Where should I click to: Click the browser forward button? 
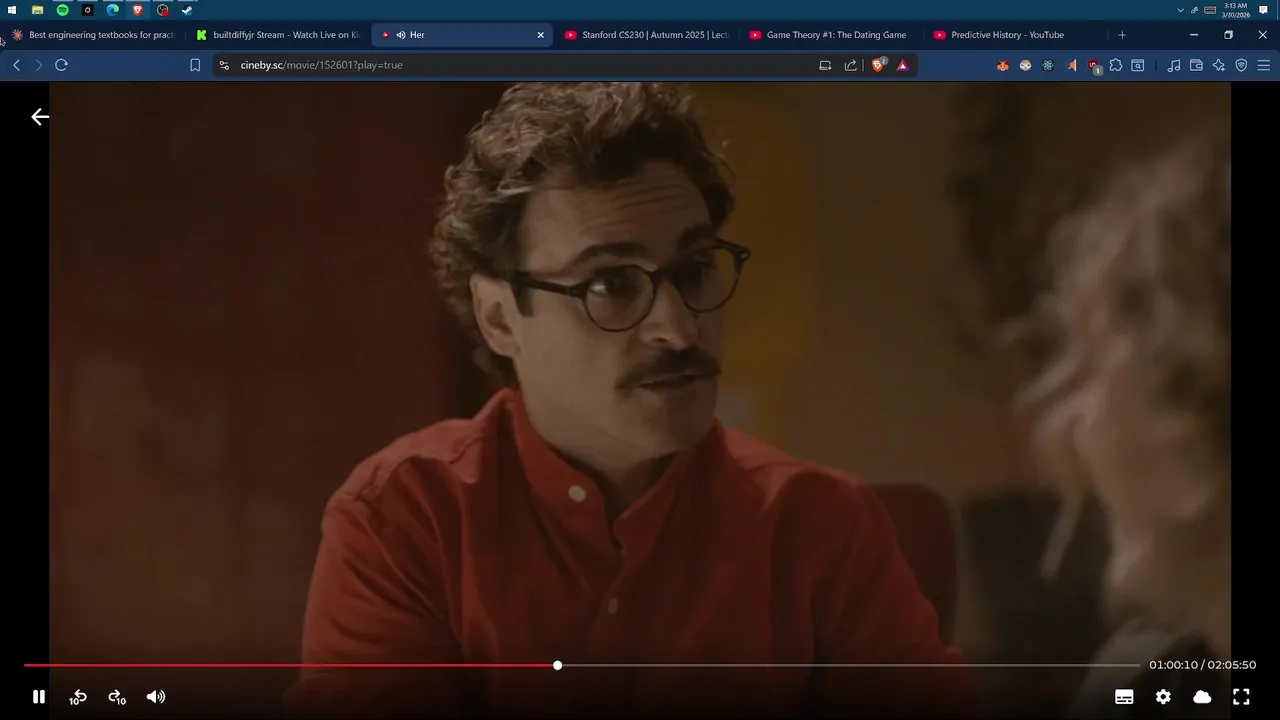(39, 65)
